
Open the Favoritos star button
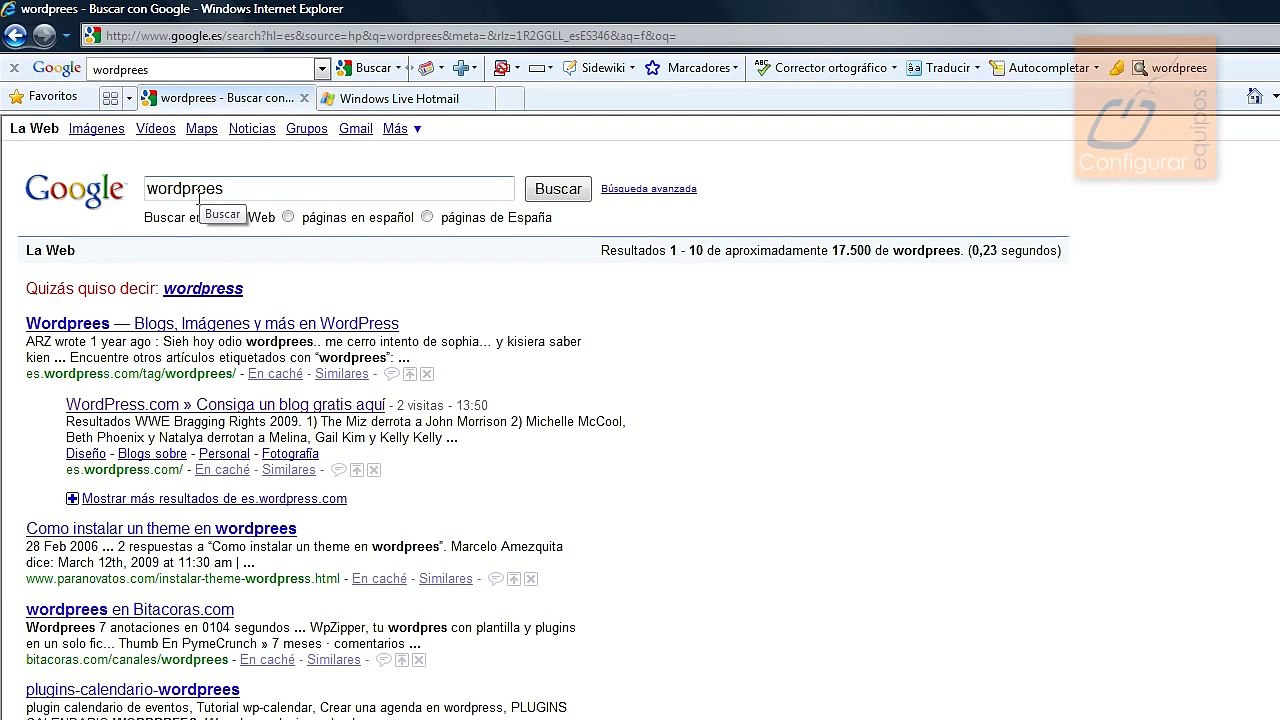click(x=43, y=97)
